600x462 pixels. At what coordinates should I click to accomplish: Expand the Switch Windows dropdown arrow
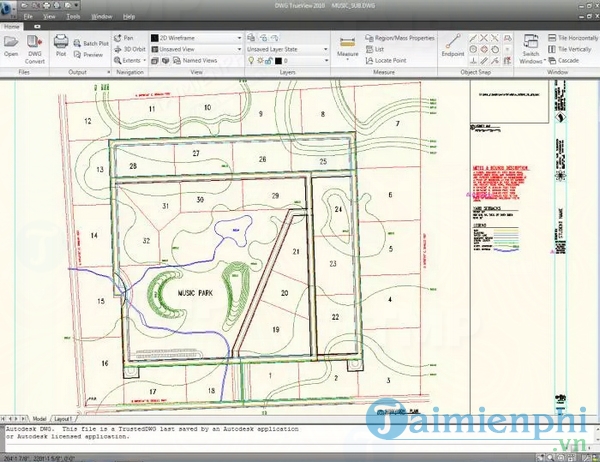(x=545, y=60)
